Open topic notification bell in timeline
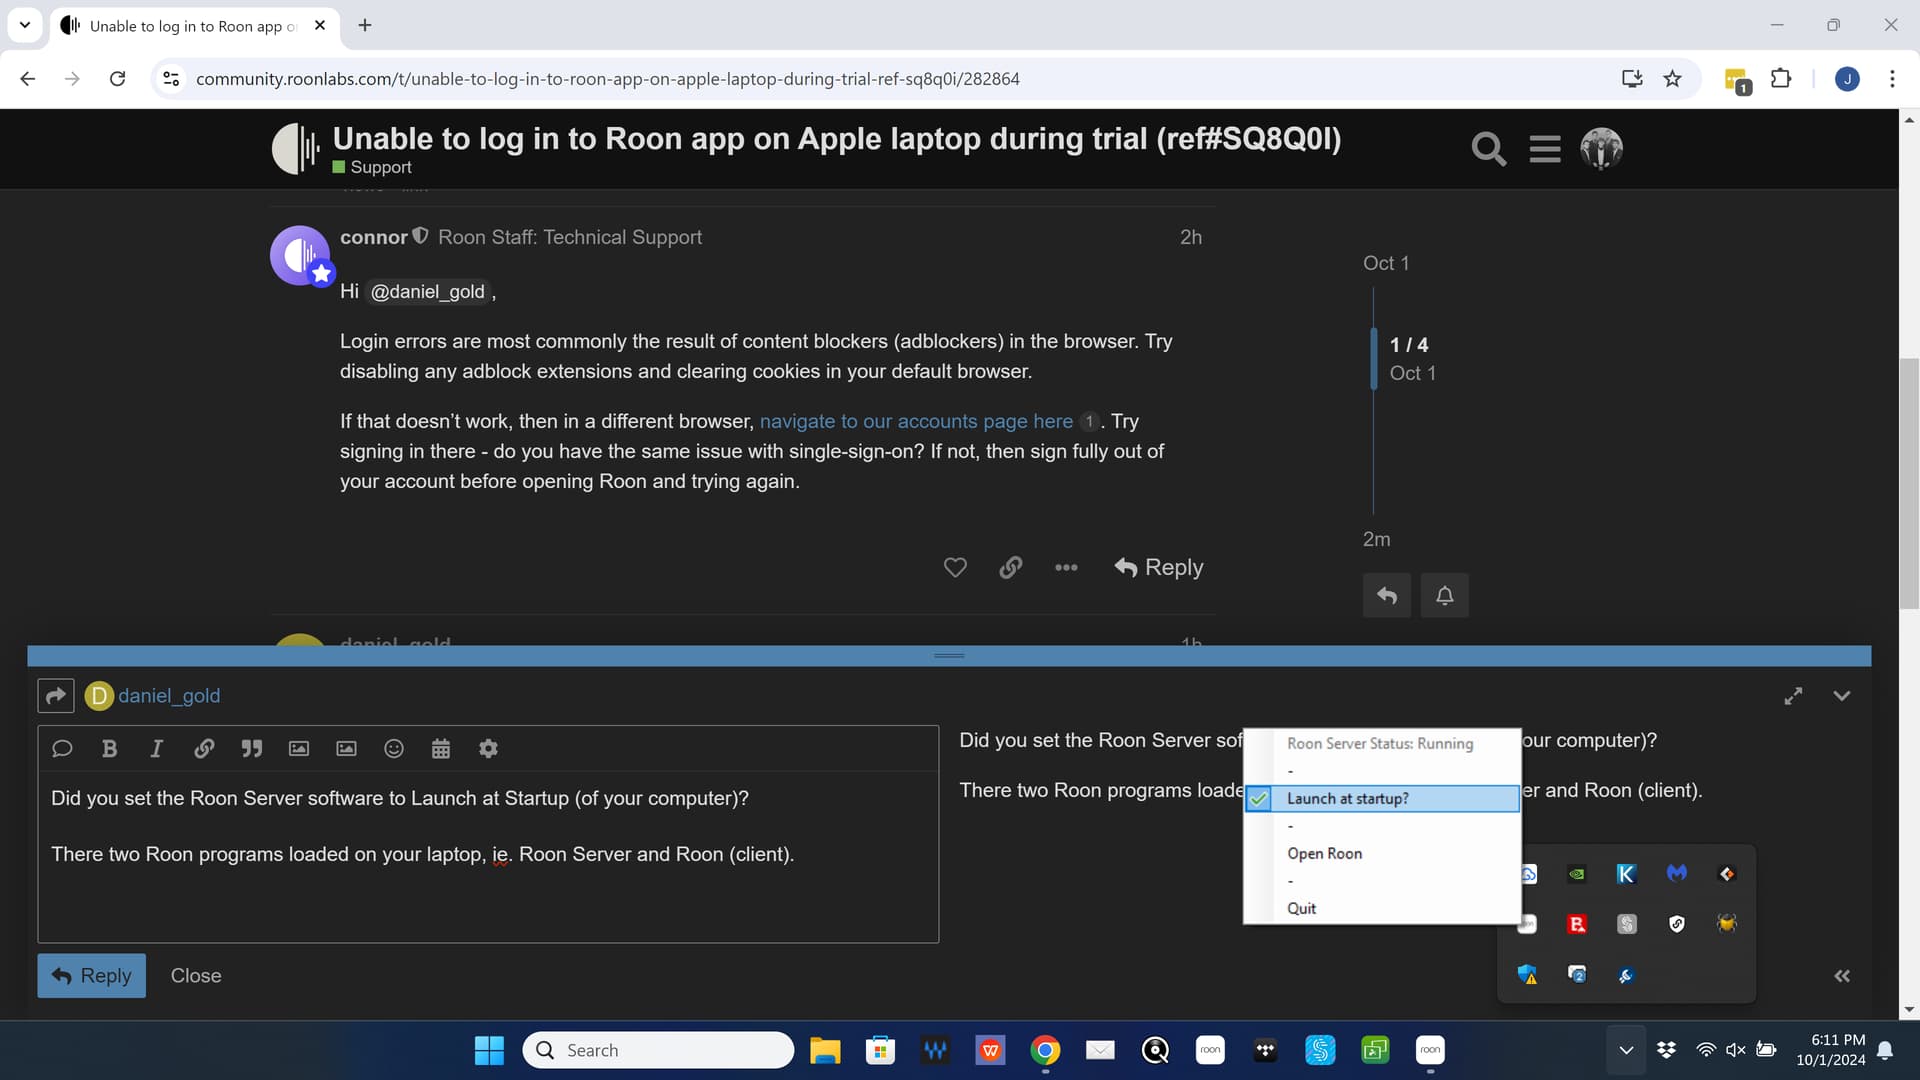 point(1445,595)
